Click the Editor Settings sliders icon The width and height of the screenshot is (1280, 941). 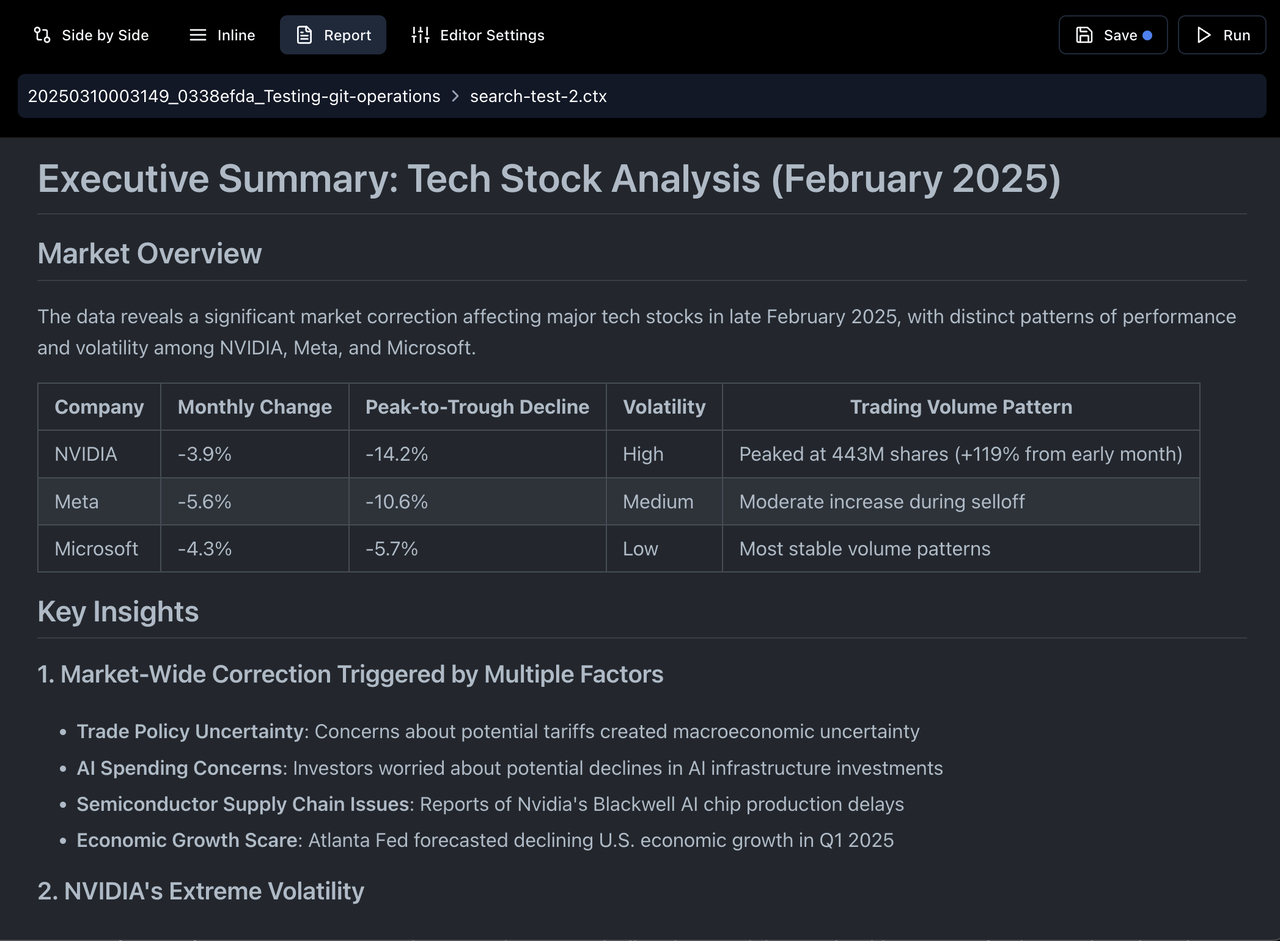click(420, 35)
